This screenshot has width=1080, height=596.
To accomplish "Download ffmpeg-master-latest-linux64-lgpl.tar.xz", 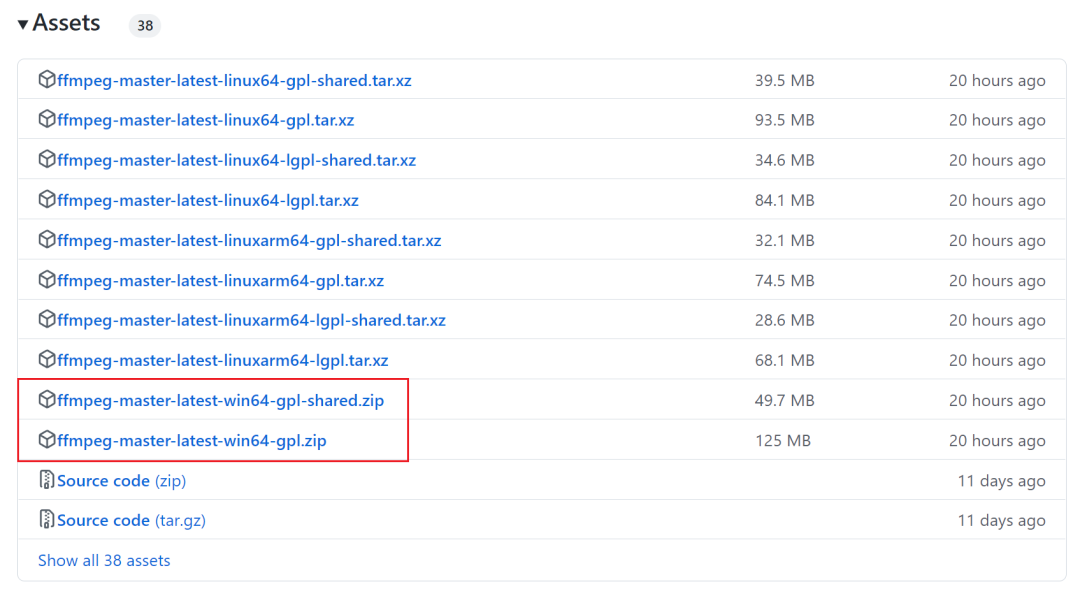I will pos(208,201).
